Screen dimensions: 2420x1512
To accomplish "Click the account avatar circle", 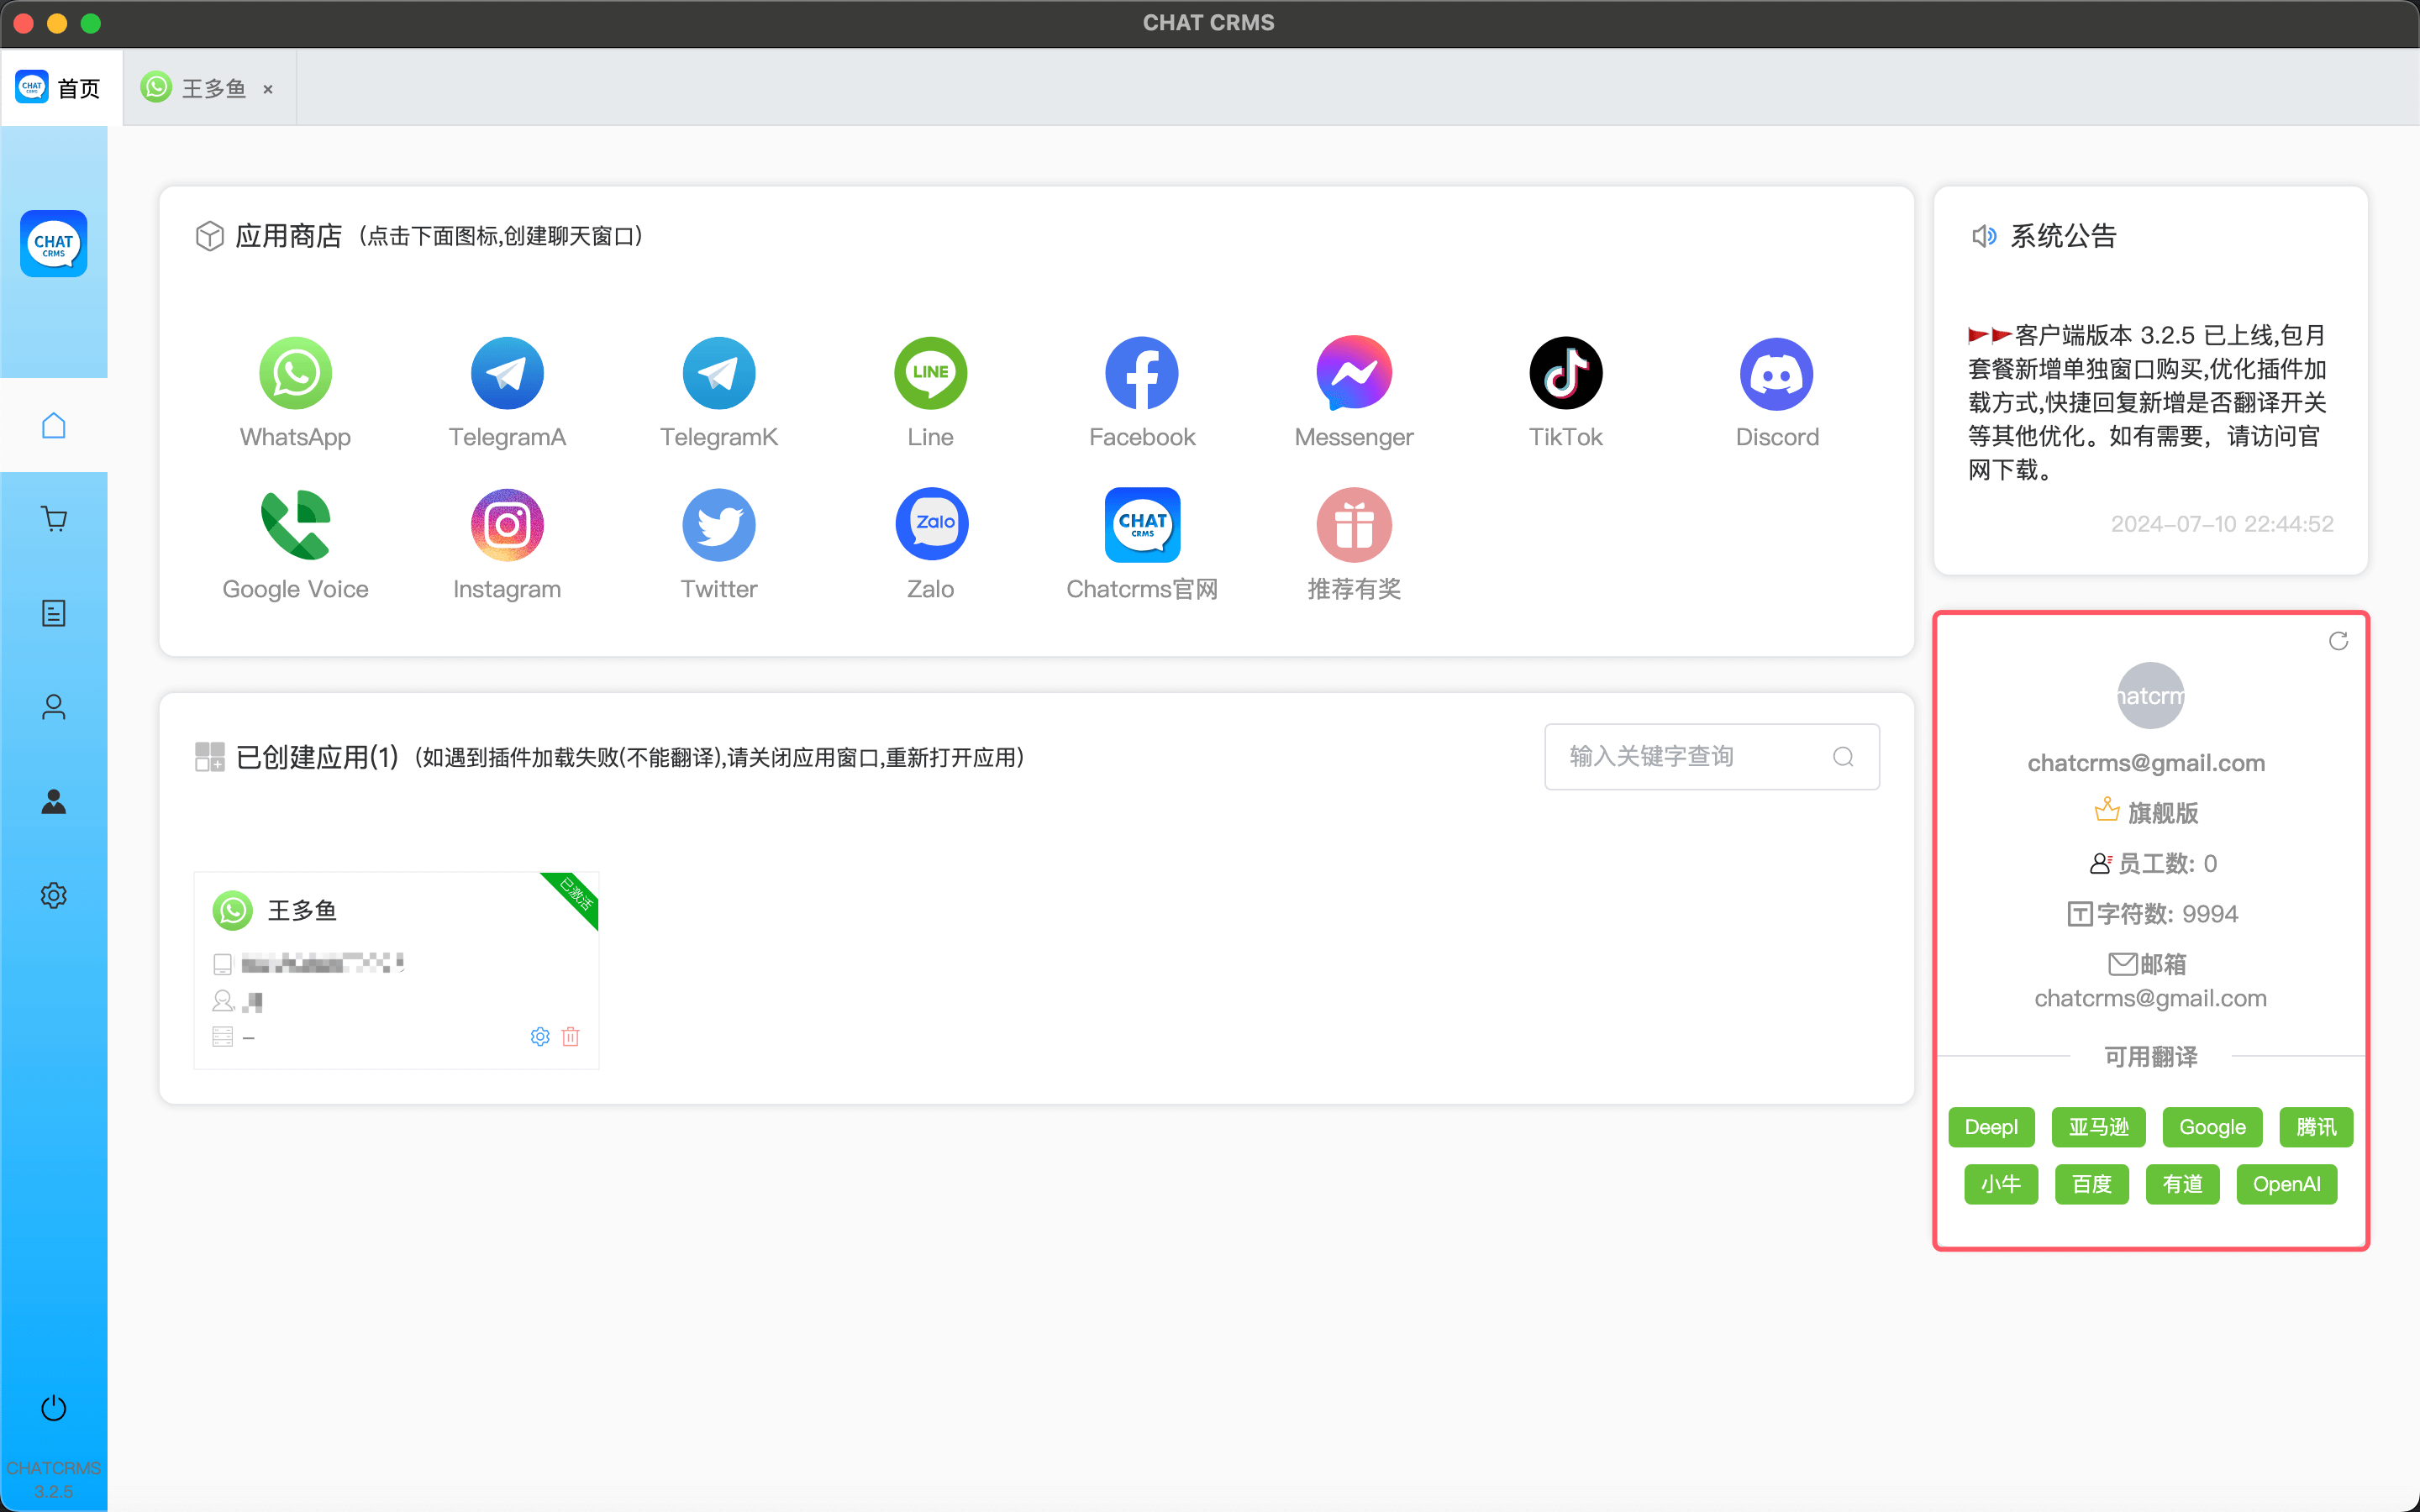I will (x=2150, y=696).
